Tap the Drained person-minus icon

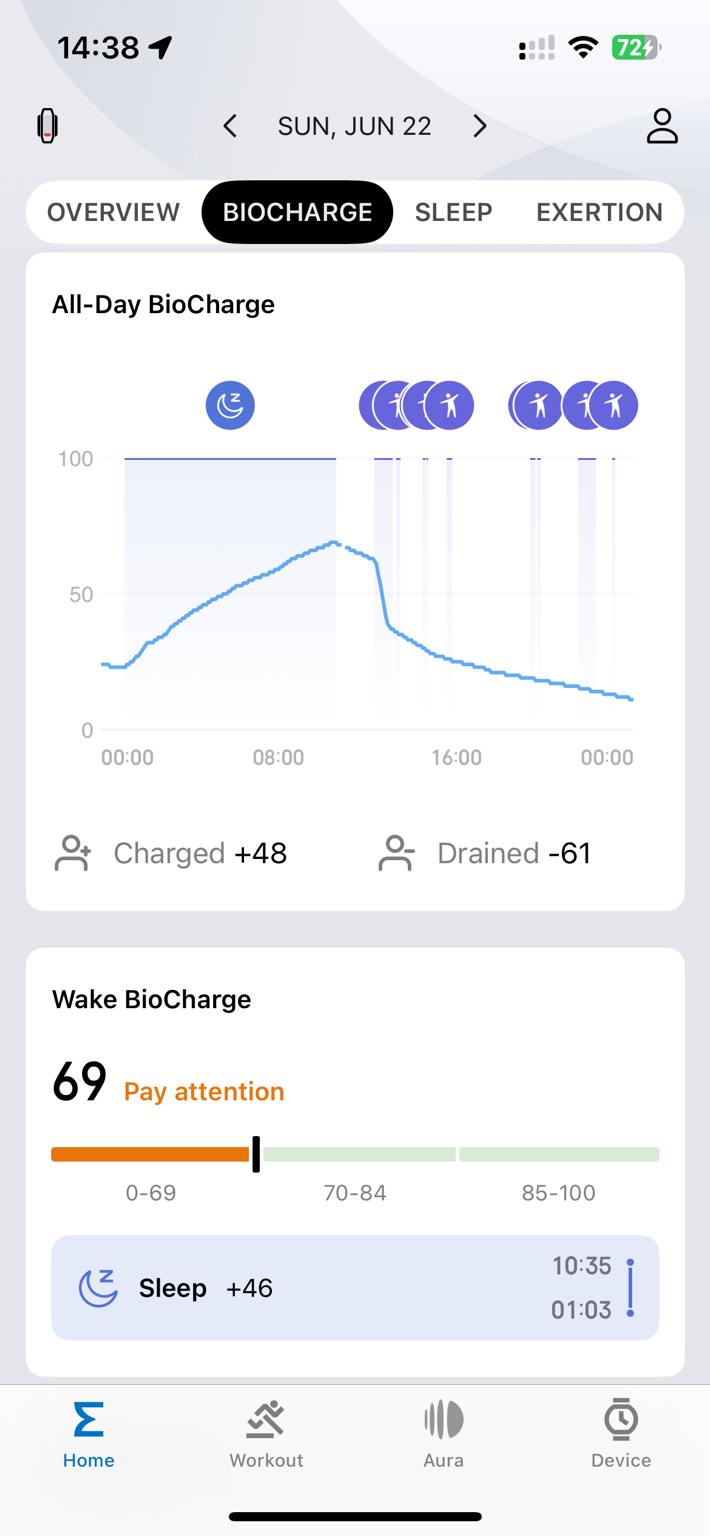[x=396, y=853]
